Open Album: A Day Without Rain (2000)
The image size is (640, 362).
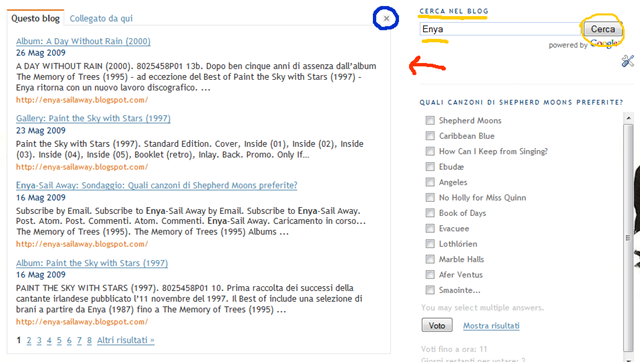click(x=83, y=41)
